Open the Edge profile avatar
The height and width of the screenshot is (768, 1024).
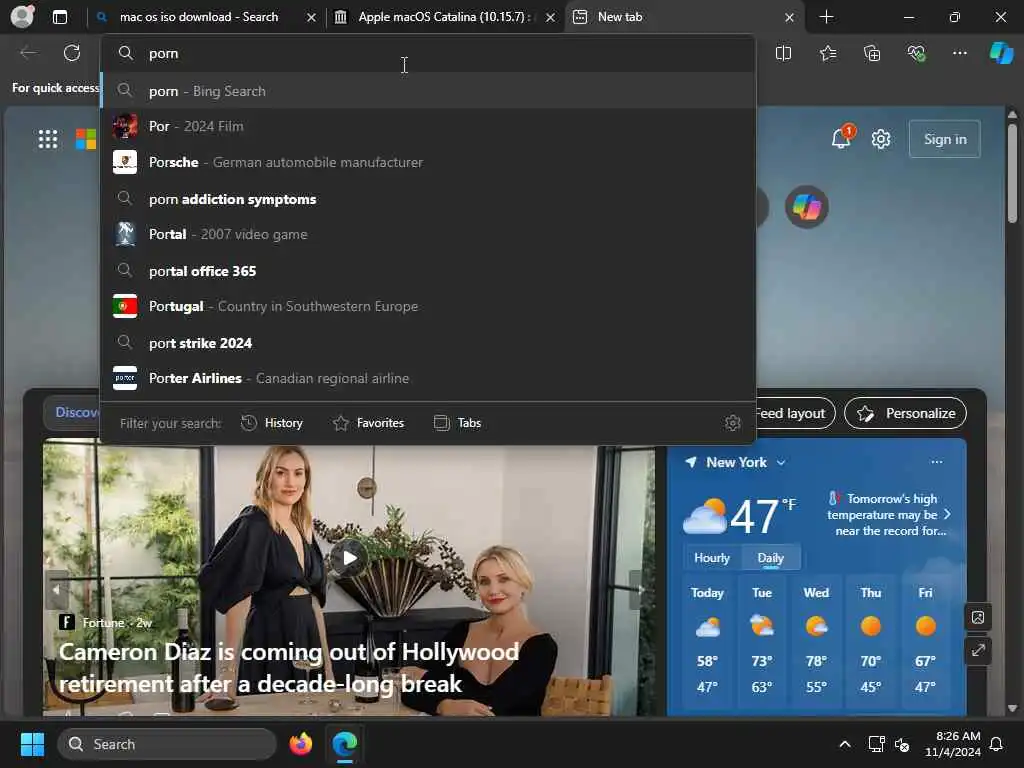22,16
